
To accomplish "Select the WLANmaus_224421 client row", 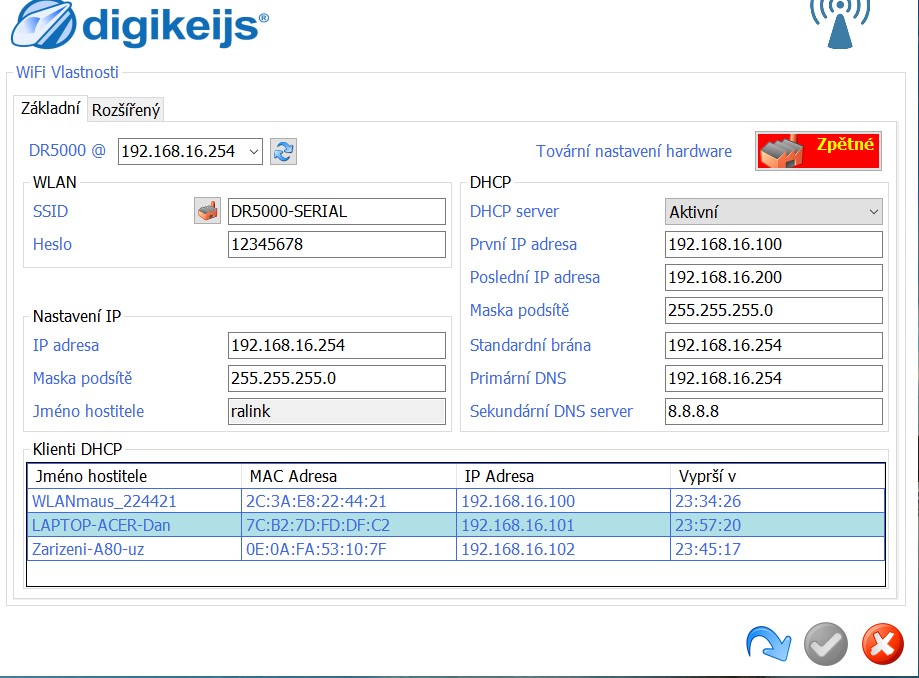I will (134, 501).
